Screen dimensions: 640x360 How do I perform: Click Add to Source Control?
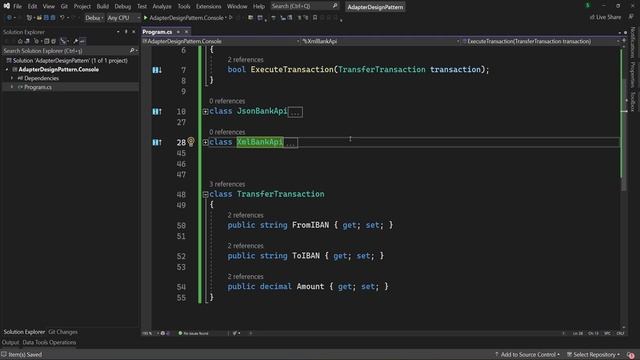pos(527,354)
